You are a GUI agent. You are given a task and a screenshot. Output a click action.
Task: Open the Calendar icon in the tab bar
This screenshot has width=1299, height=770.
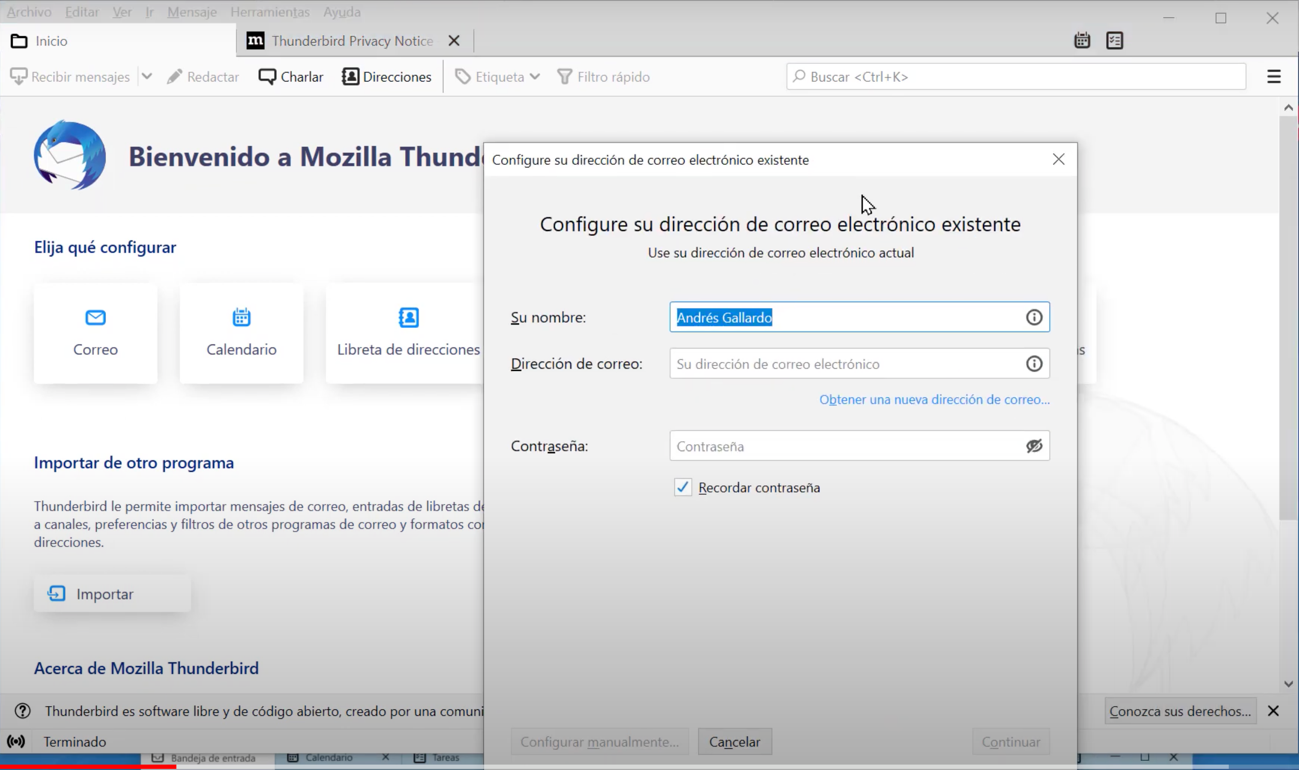point(1082,41)
